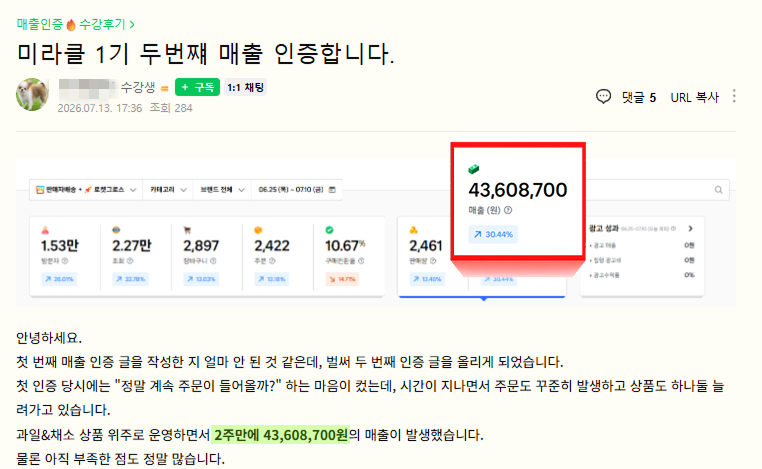
Task: Click the rocket icon in 로켓그로스 filter
Action: point(88,190)
